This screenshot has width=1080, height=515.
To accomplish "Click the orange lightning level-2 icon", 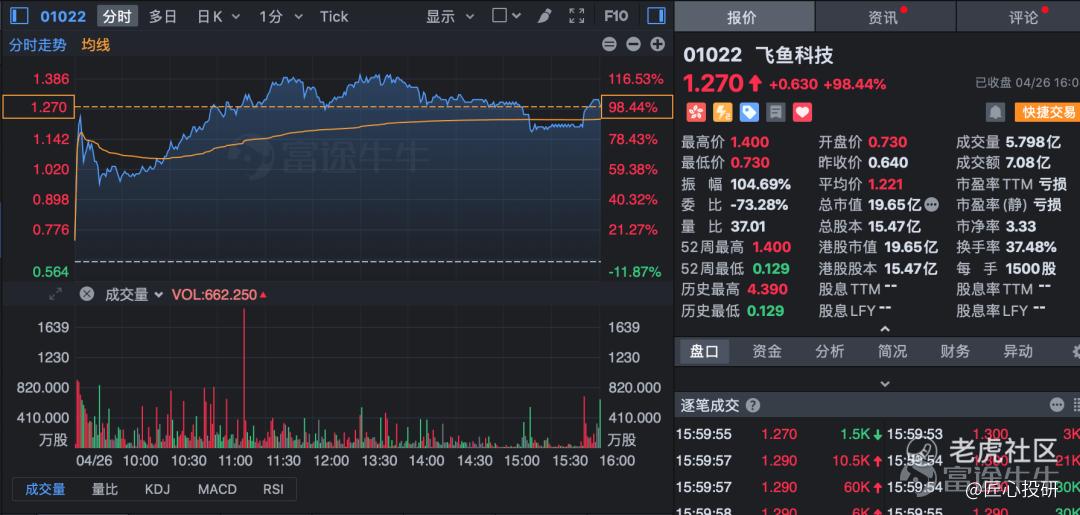I will tap(721, 112).
